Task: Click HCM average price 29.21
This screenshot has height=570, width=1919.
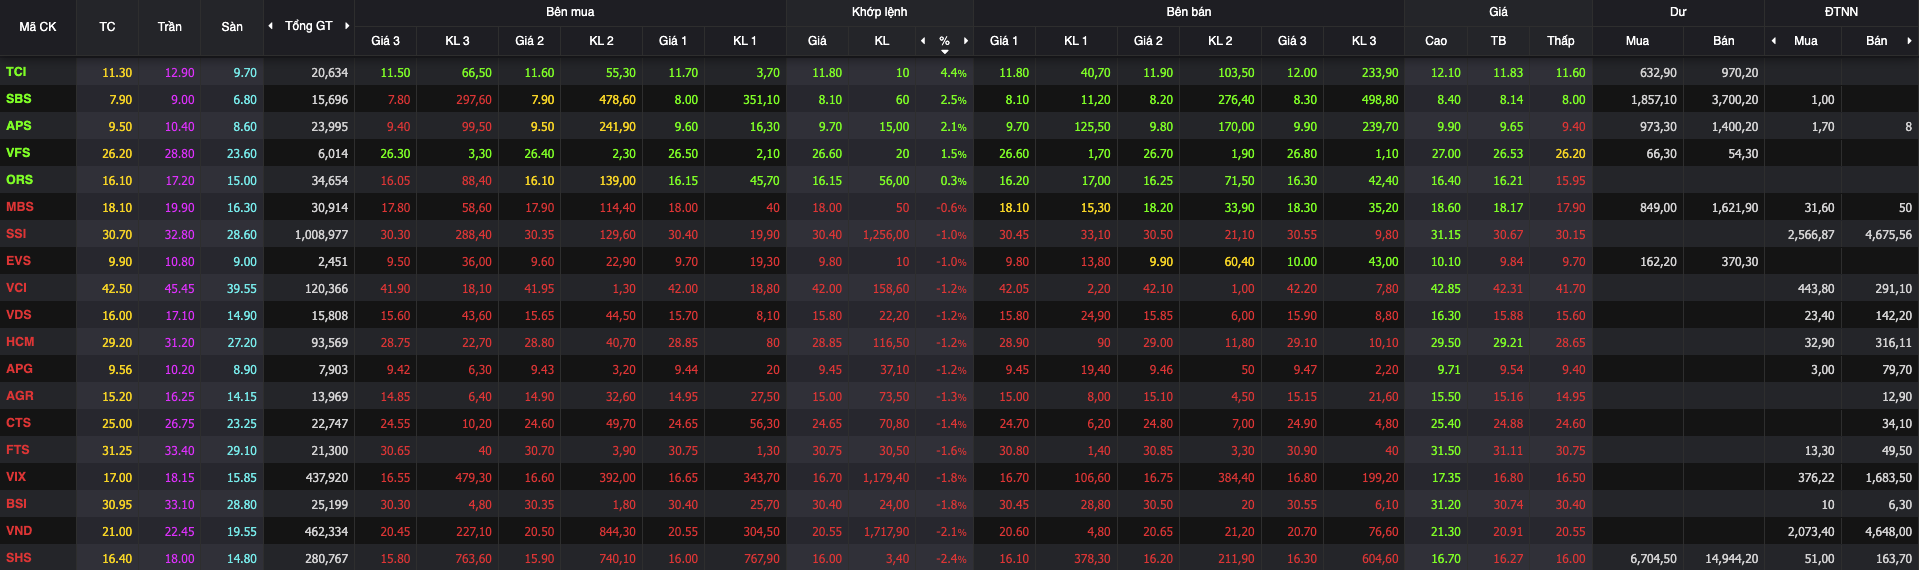Action: pos(1508,343)
